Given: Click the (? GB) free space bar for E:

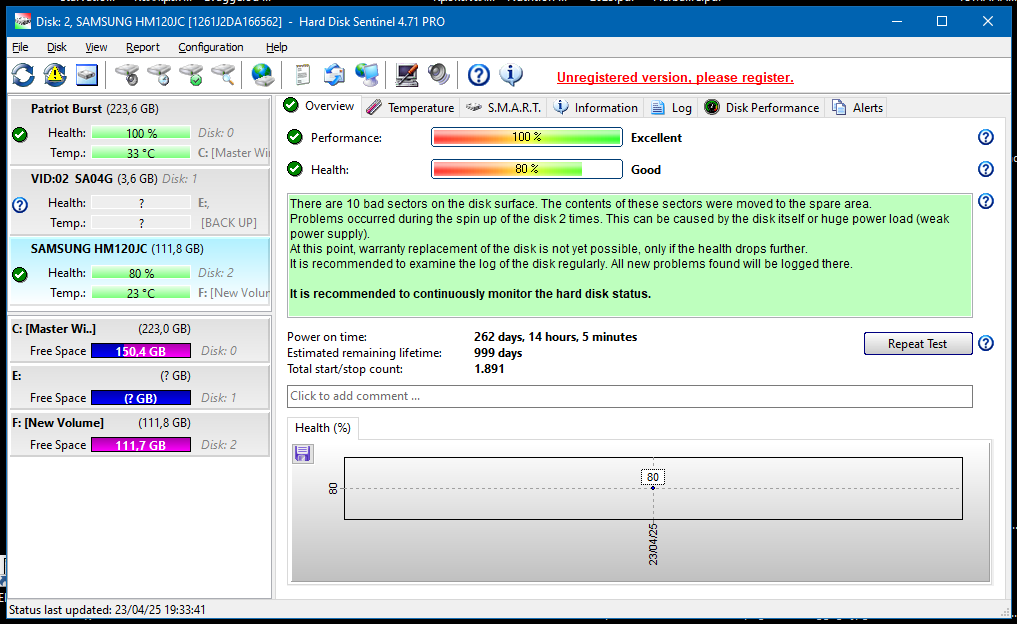Looking at the screenshot, I should [141, 398].
